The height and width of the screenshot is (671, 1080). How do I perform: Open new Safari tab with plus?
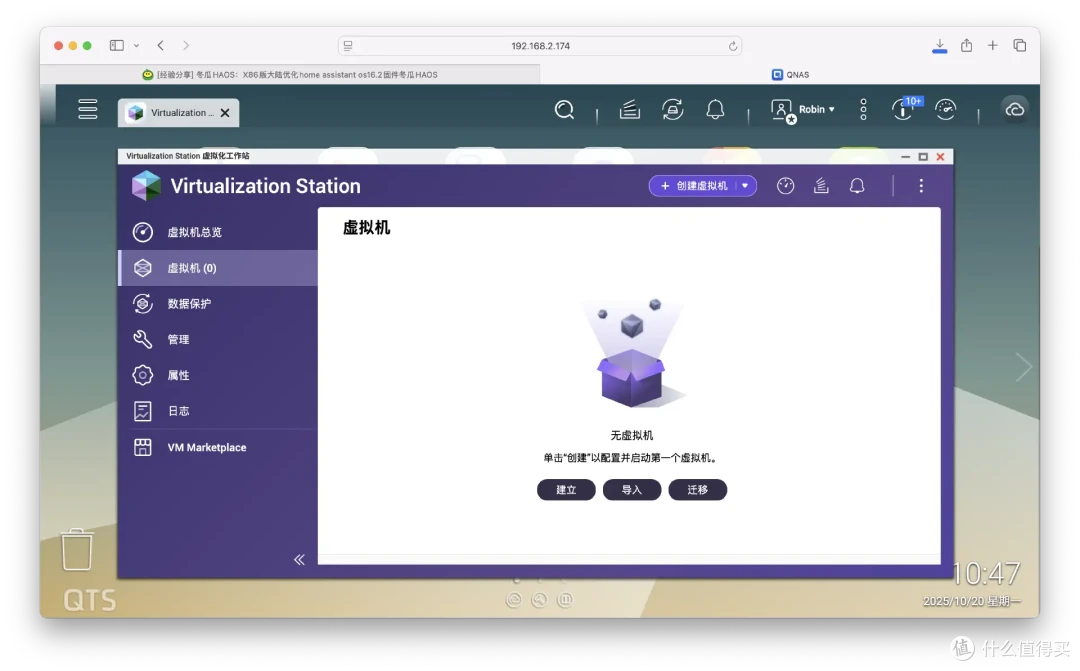pyautogui.click(x=993, y=45)
